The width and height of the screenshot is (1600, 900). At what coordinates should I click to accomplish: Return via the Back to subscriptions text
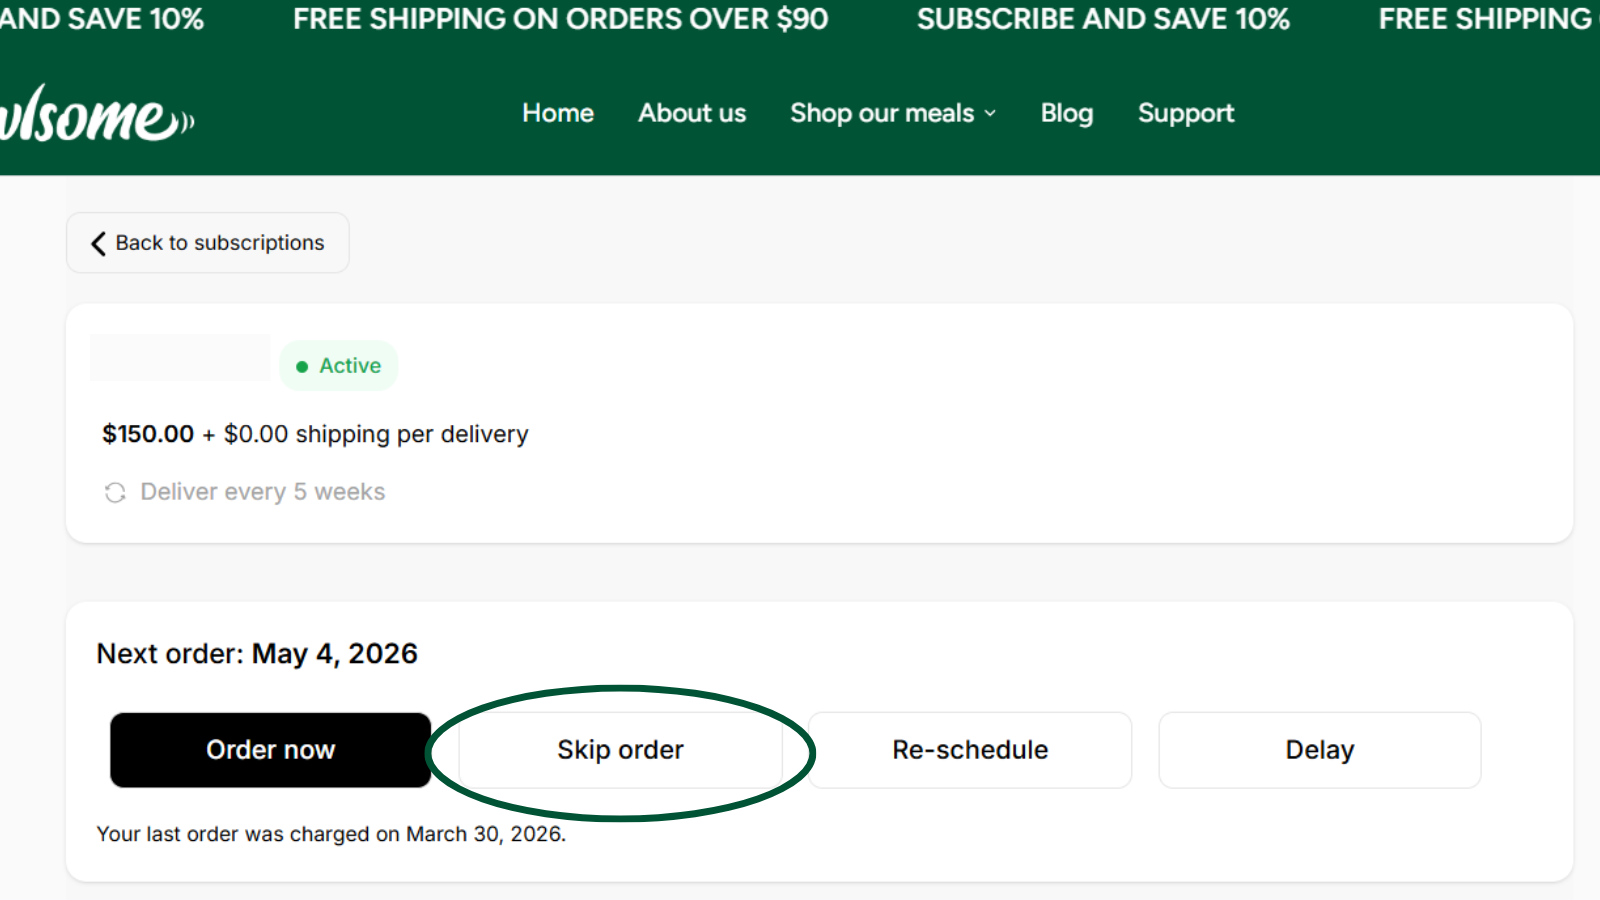(220, 243)
